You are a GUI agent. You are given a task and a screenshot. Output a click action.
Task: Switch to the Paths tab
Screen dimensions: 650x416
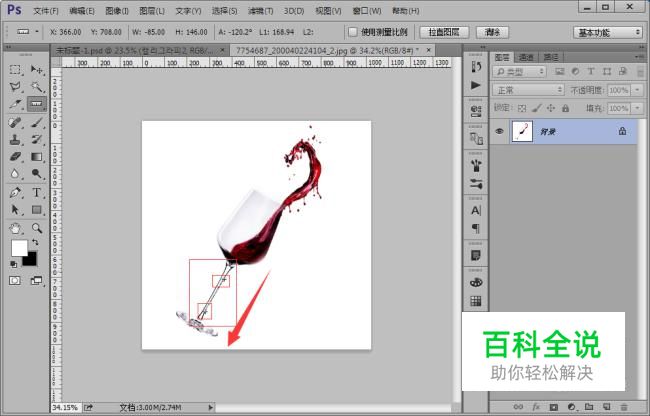[x=551, y=57]
